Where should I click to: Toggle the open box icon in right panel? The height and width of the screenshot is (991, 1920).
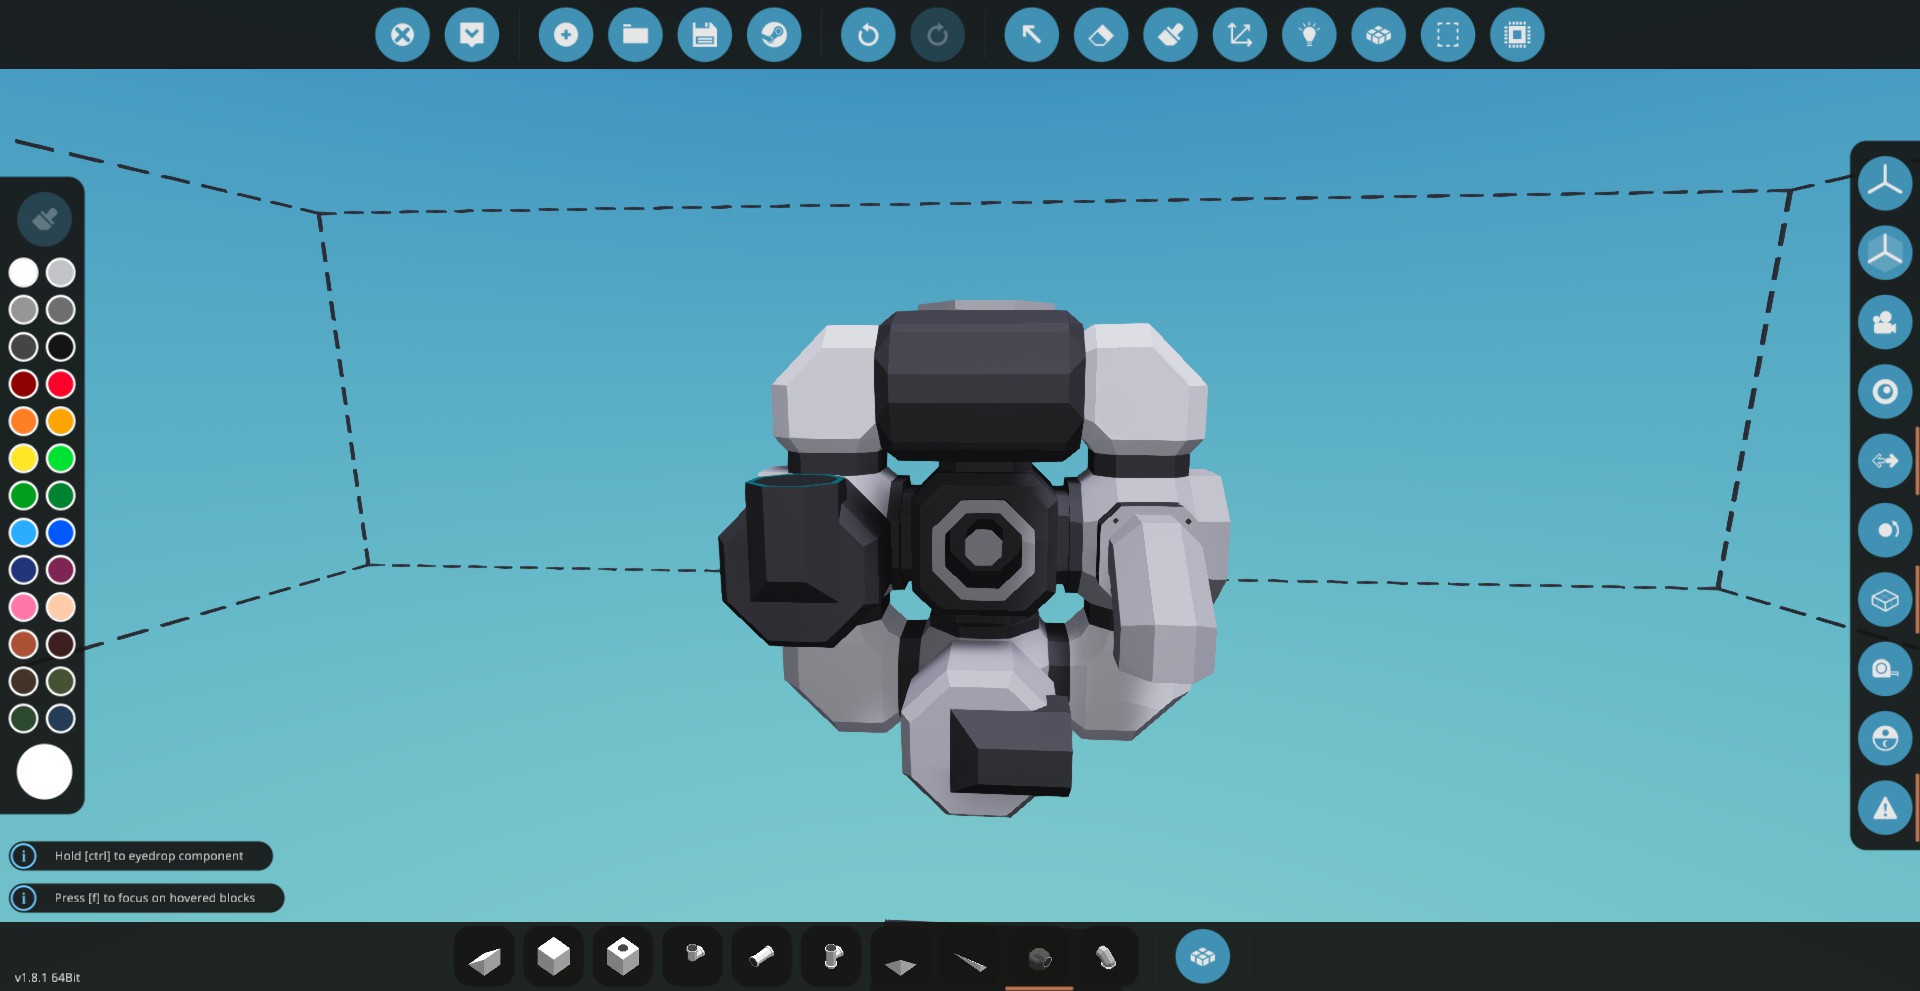[1885, 600]
